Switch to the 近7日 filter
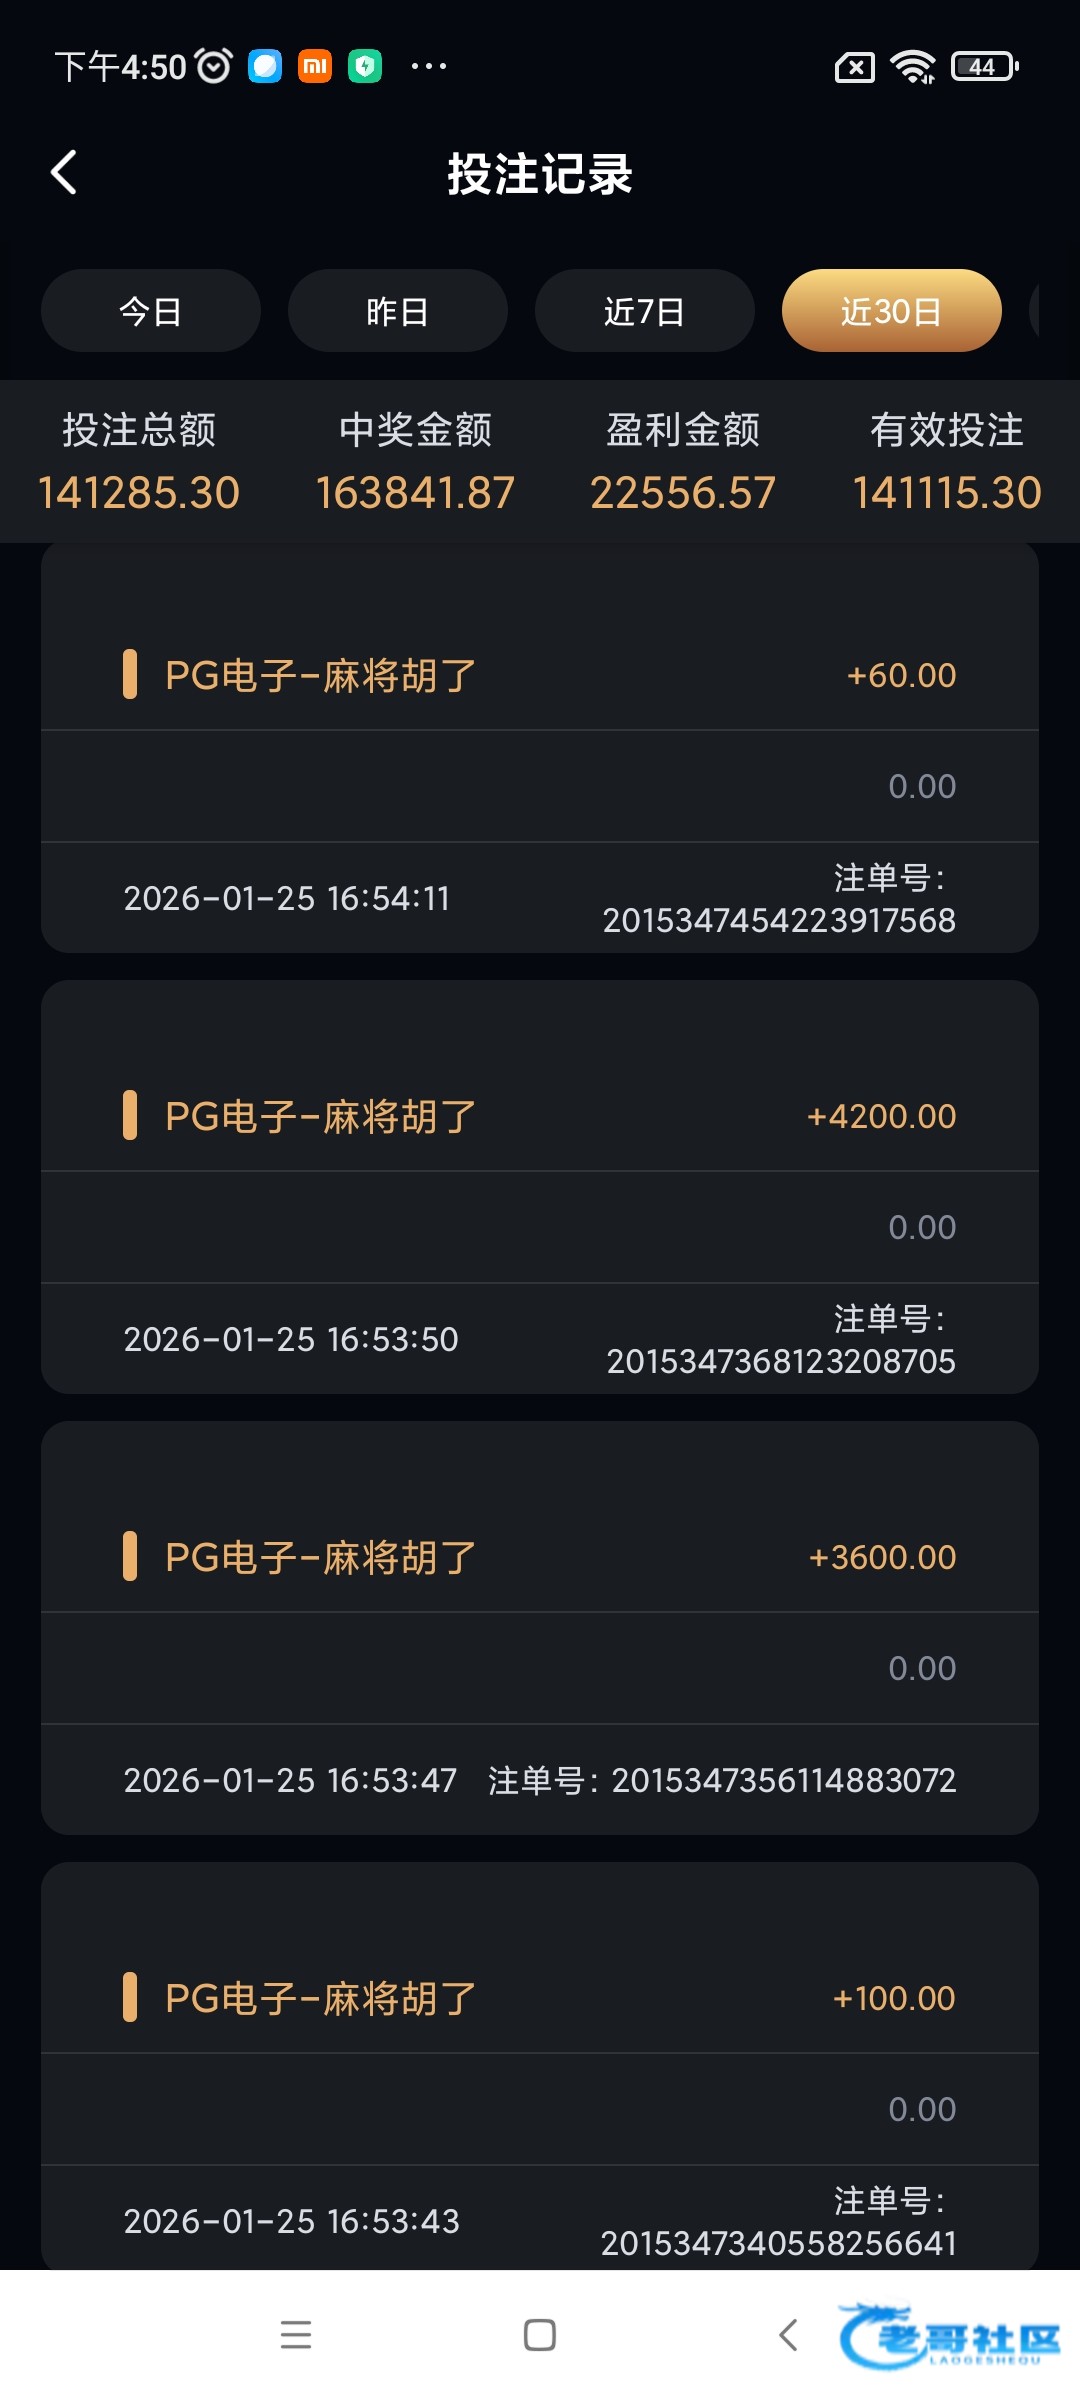The height and width of the screenshot is (2400, 1080). tap(645, 311)
